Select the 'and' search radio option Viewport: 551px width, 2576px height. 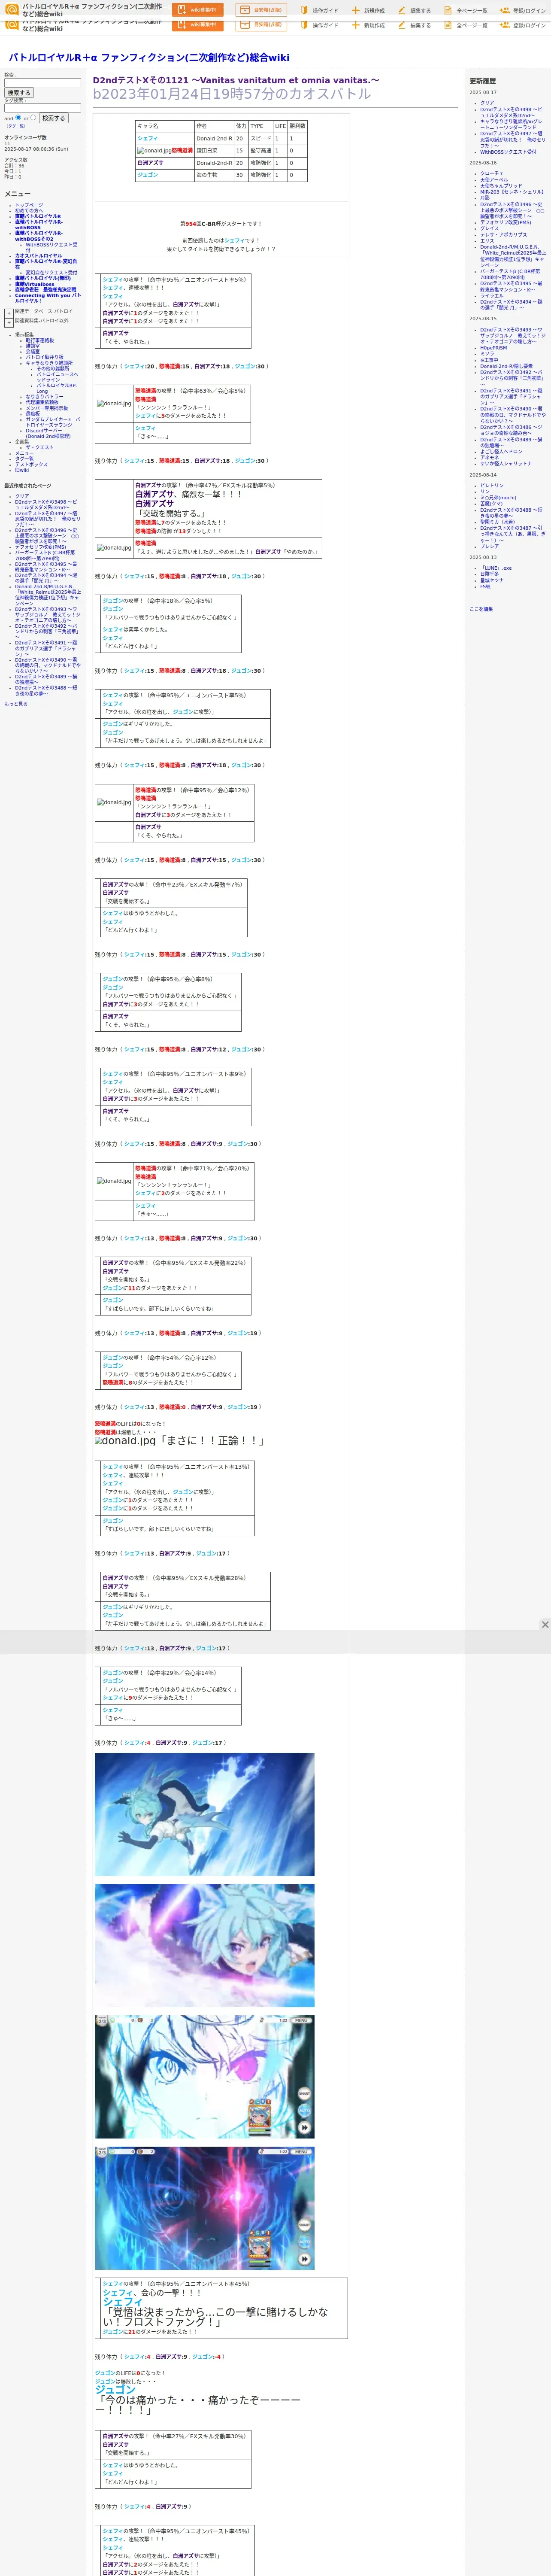(18, 117)
